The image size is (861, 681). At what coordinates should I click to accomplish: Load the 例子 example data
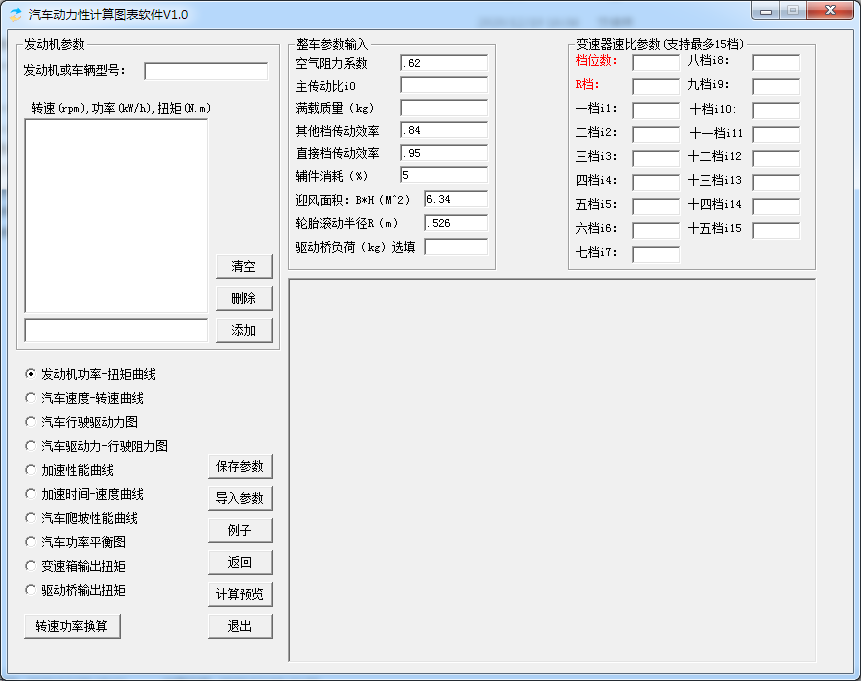coord(240,530)
